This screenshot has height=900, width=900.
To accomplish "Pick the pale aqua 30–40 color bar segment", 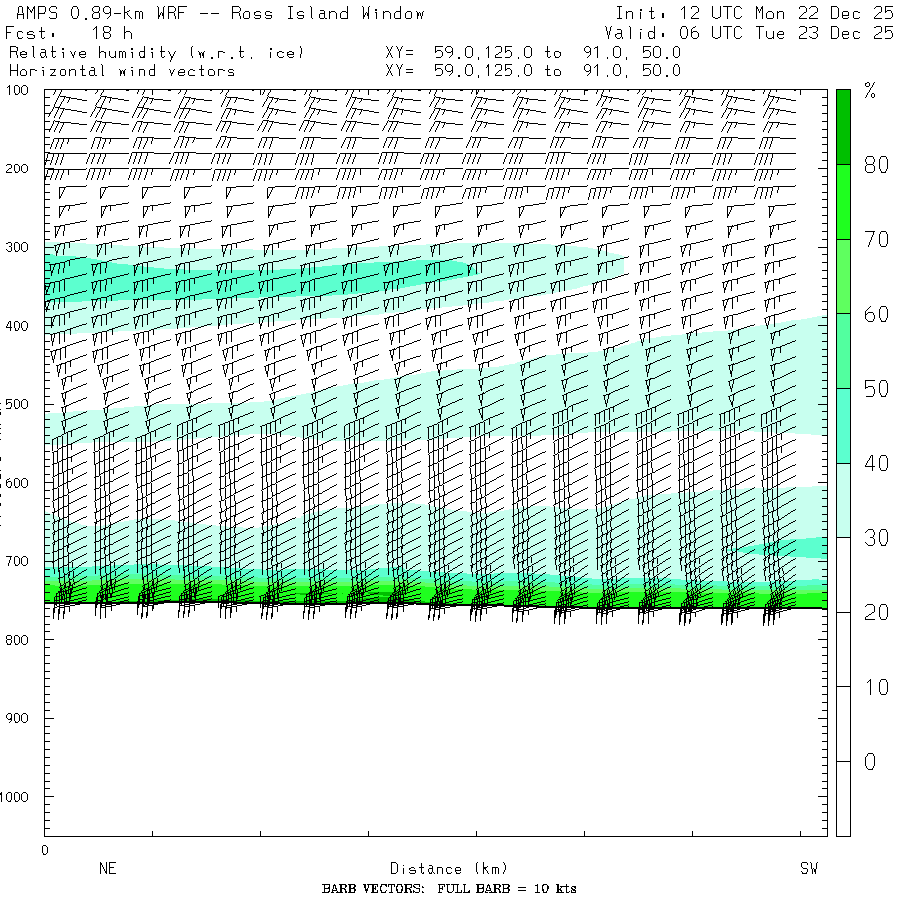I will pyautogui.click(x=843, y=501).
